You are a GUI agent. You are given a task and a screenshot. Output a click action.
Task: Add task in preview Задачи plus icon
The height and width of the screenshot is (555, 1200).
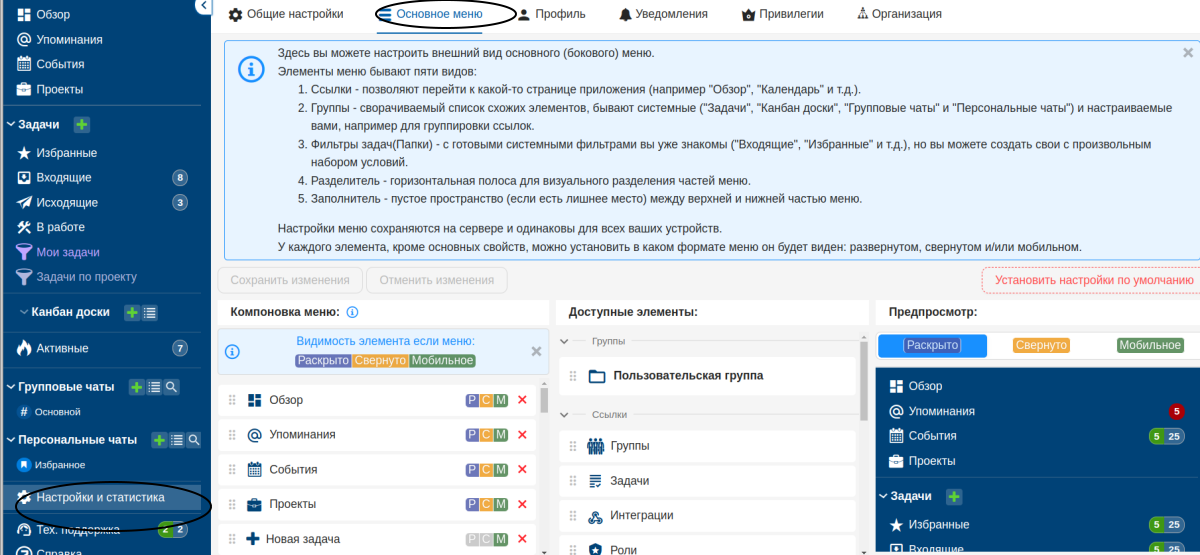tap(954, 496)
